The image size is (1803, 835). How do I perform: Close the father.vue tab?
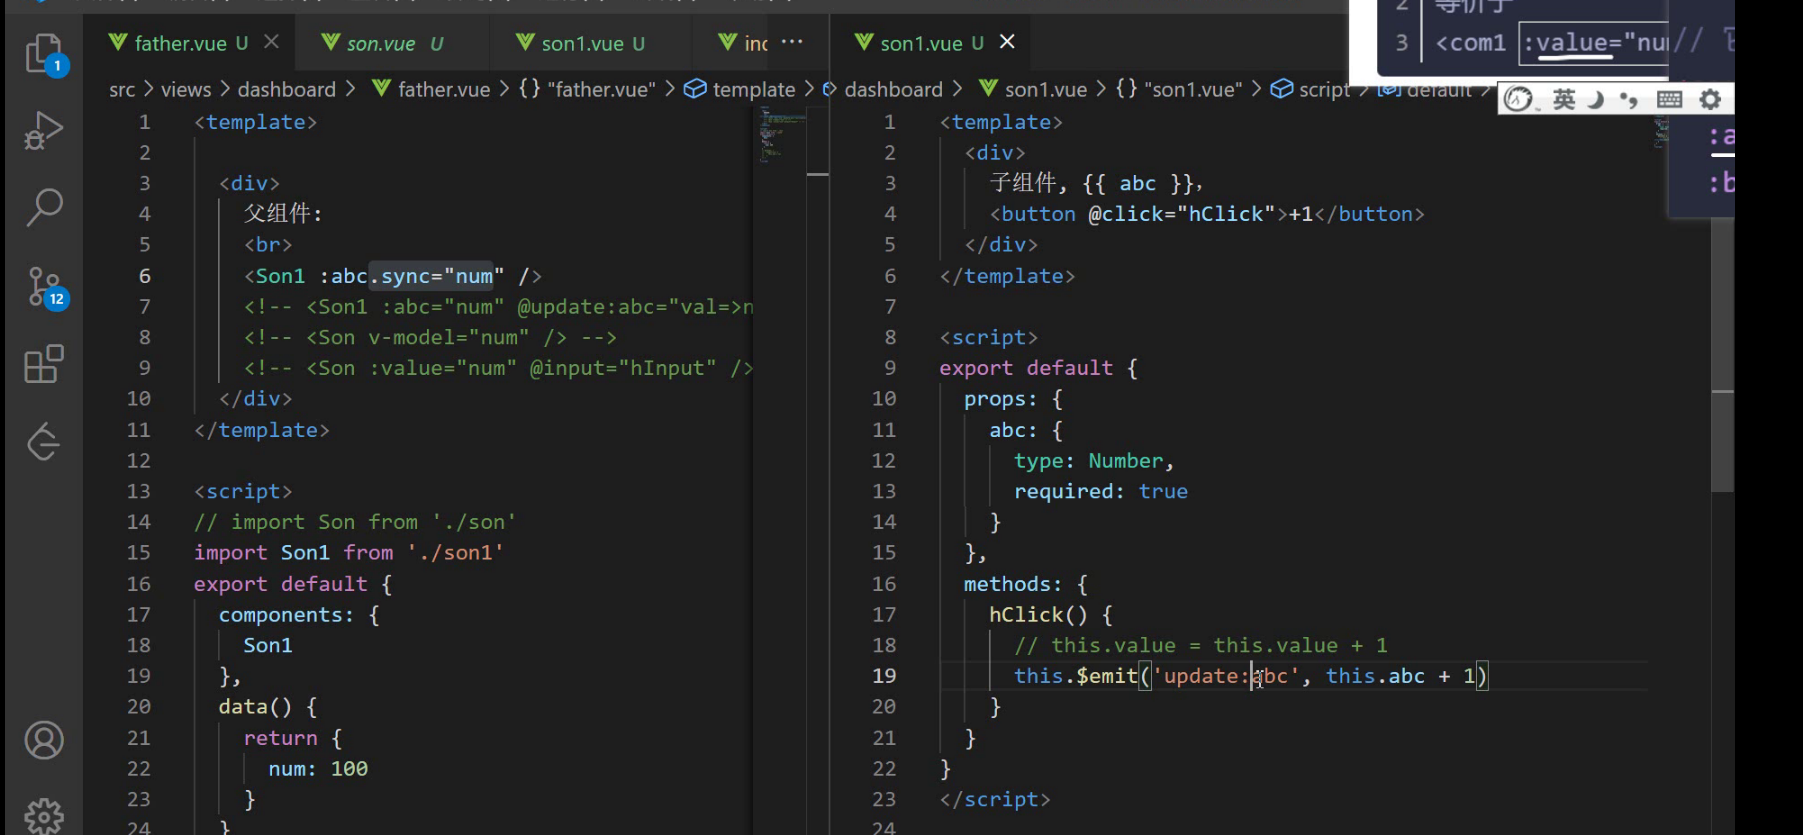pos(271,42)
